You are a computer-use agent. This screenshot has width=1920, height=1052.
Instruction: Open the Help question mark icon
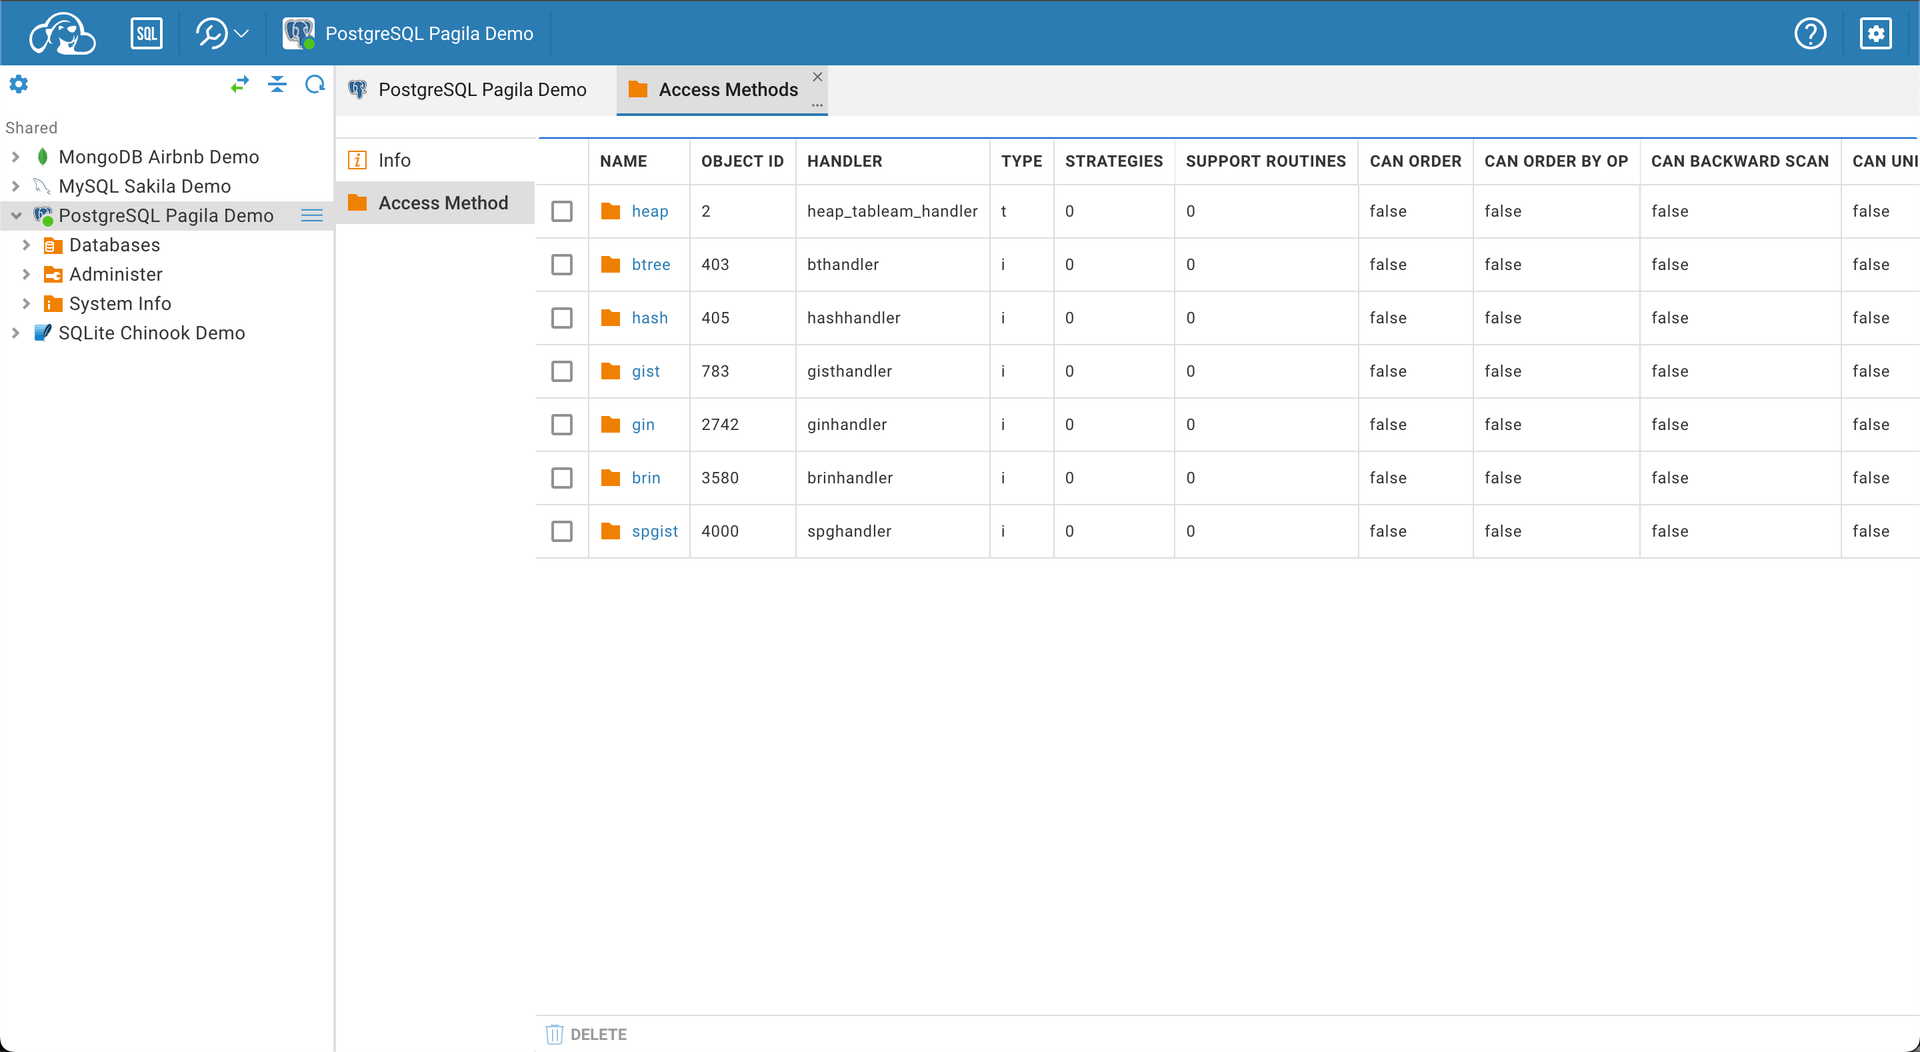click(1810, 33)
